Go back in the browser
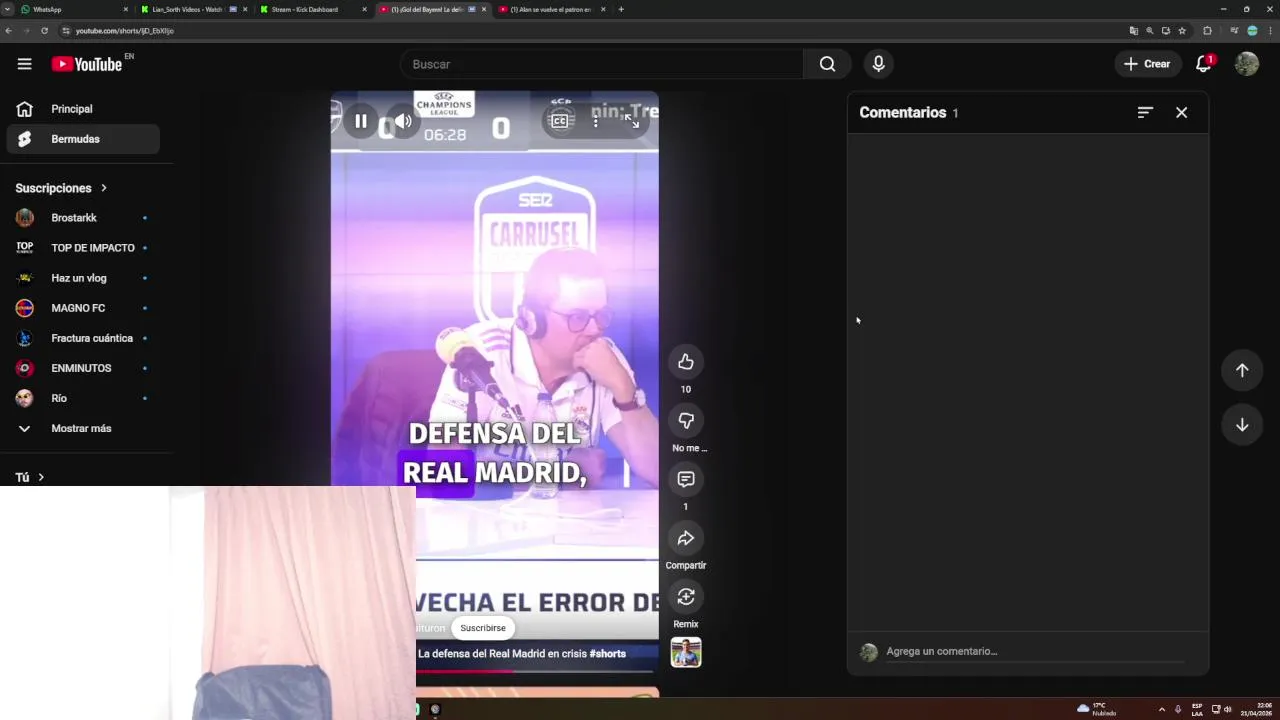This screenshot has width=1280, height=720. click(8, 31)
